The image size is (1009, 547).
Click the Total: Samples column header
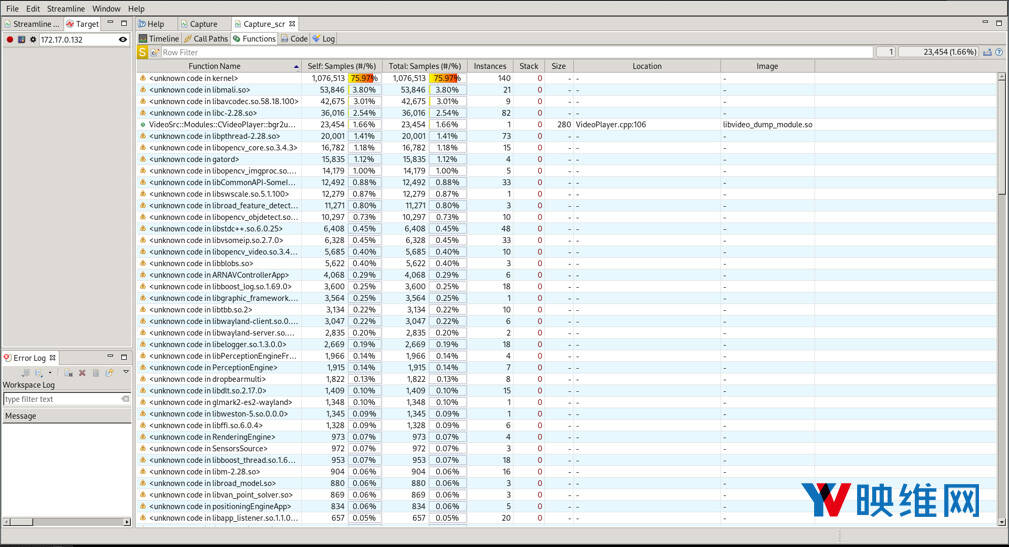(x=425, y=66)
